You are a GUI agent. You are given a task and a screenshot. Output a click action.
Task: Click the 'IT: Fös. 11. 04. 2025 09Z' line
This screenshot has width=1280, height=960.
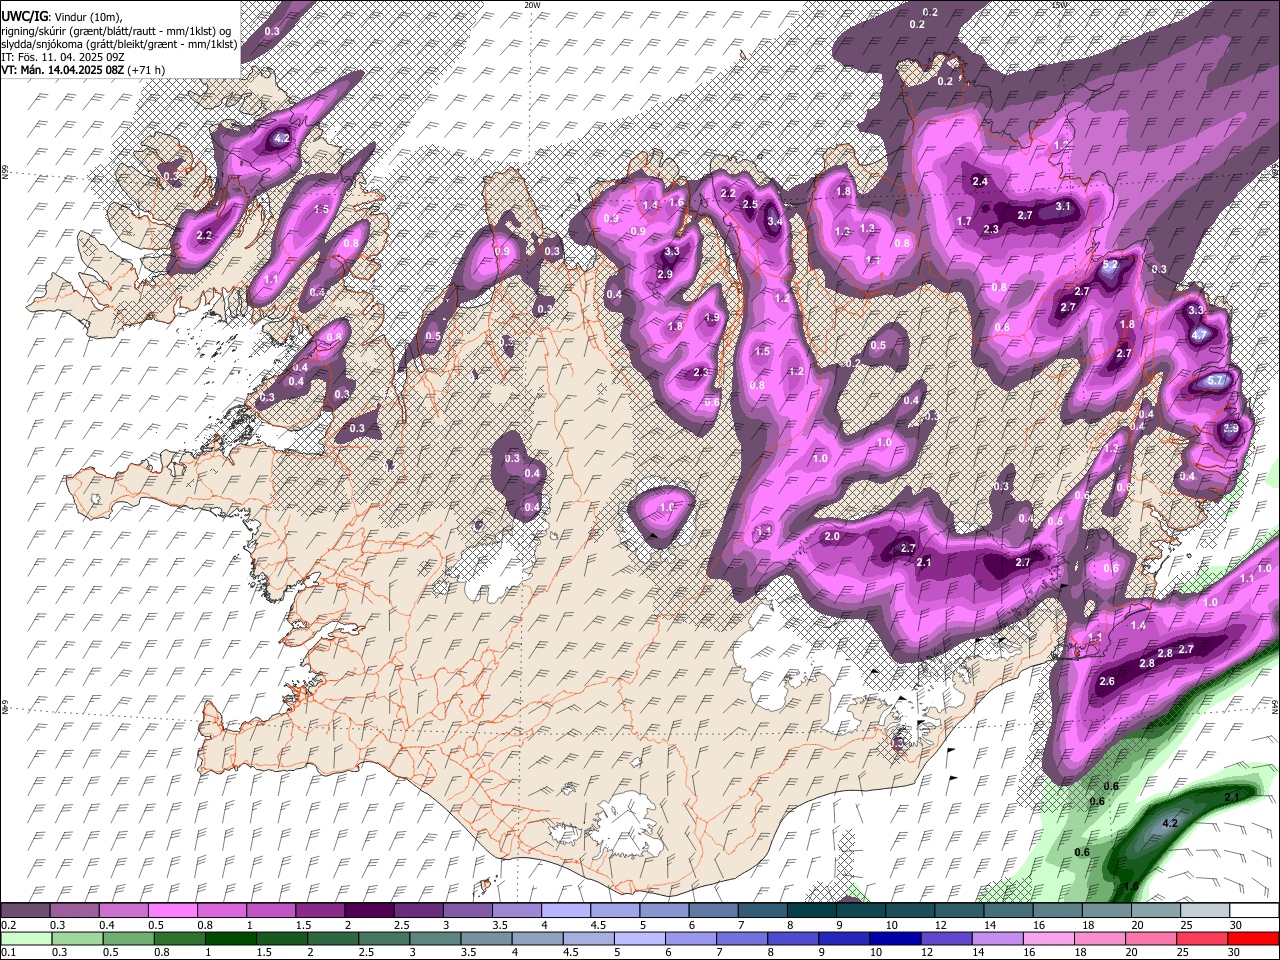[x=64, y=57]
